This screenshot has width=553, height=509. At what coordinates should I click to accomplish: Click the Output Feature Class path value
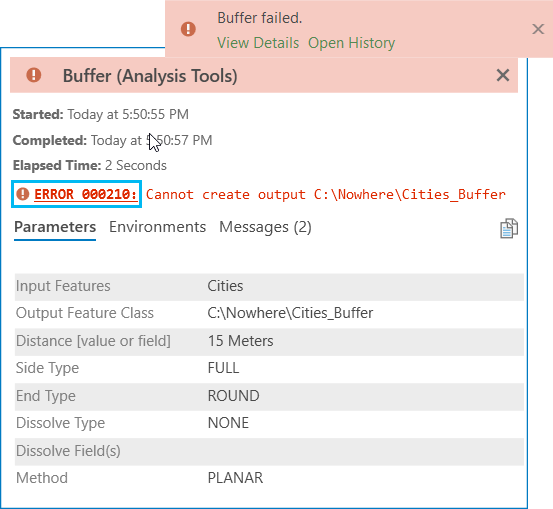click(x=290, y=313)
